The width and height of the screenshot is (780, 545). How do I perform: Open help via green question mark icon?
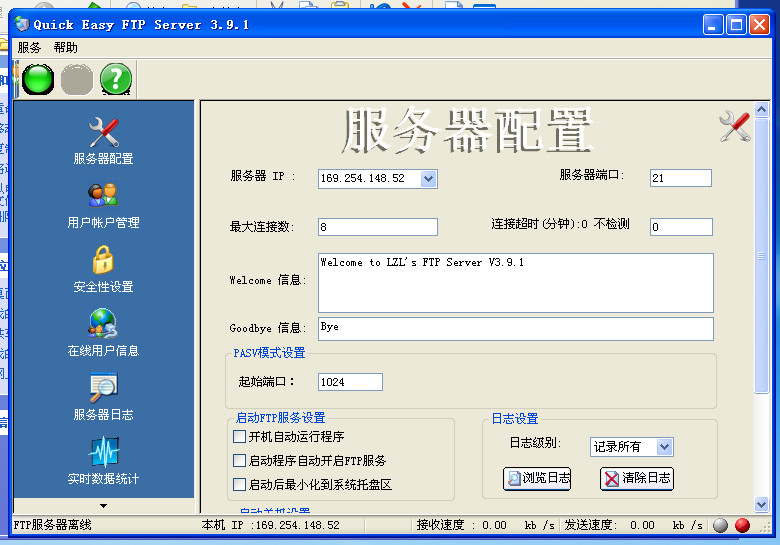coord(116,78)
